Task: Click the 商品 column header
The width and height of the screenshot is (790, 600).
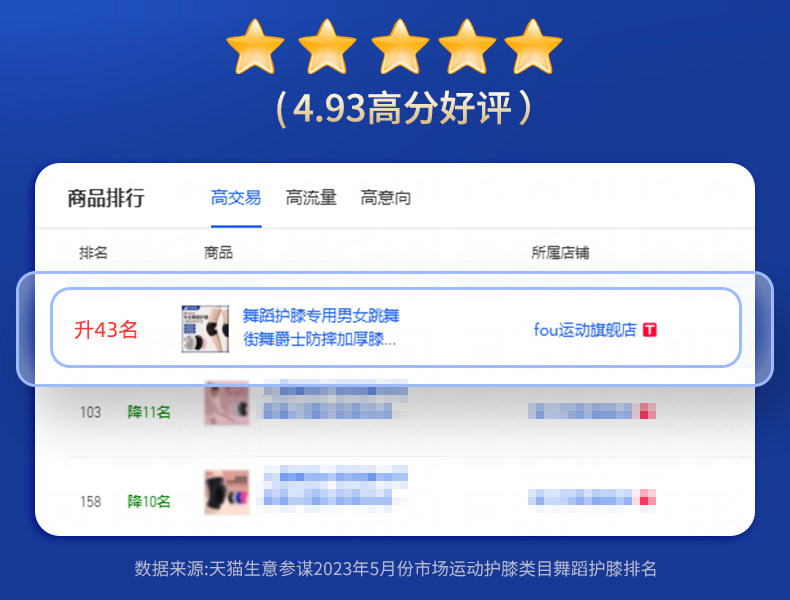Action: 218,252
